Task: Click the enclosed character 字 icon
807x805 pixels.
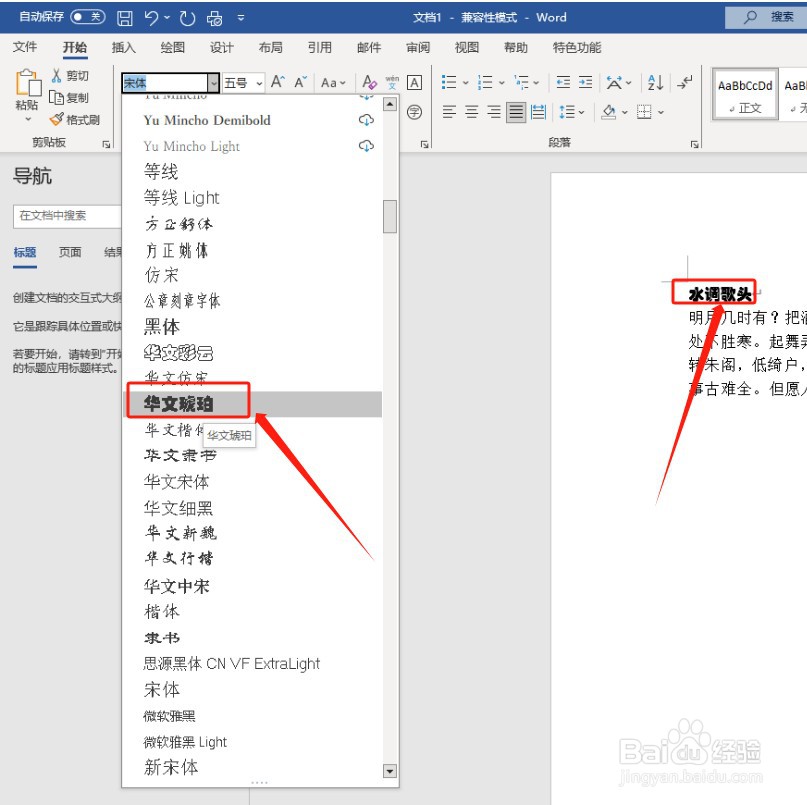Action: tap(414, 112)
